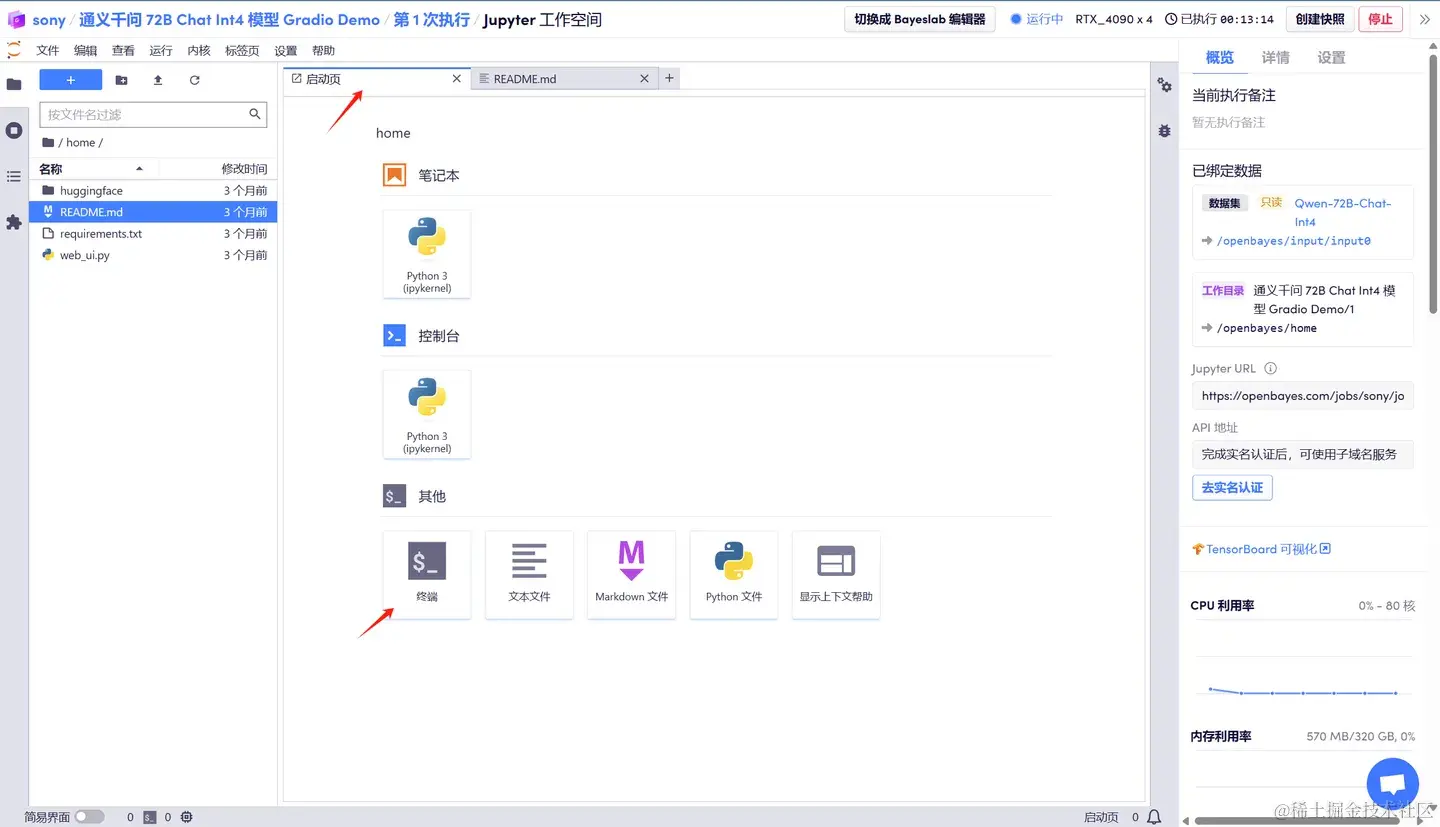
Task: Add a new launcher tab with plus
Action: pyautogui.click(x=669, y=78)
